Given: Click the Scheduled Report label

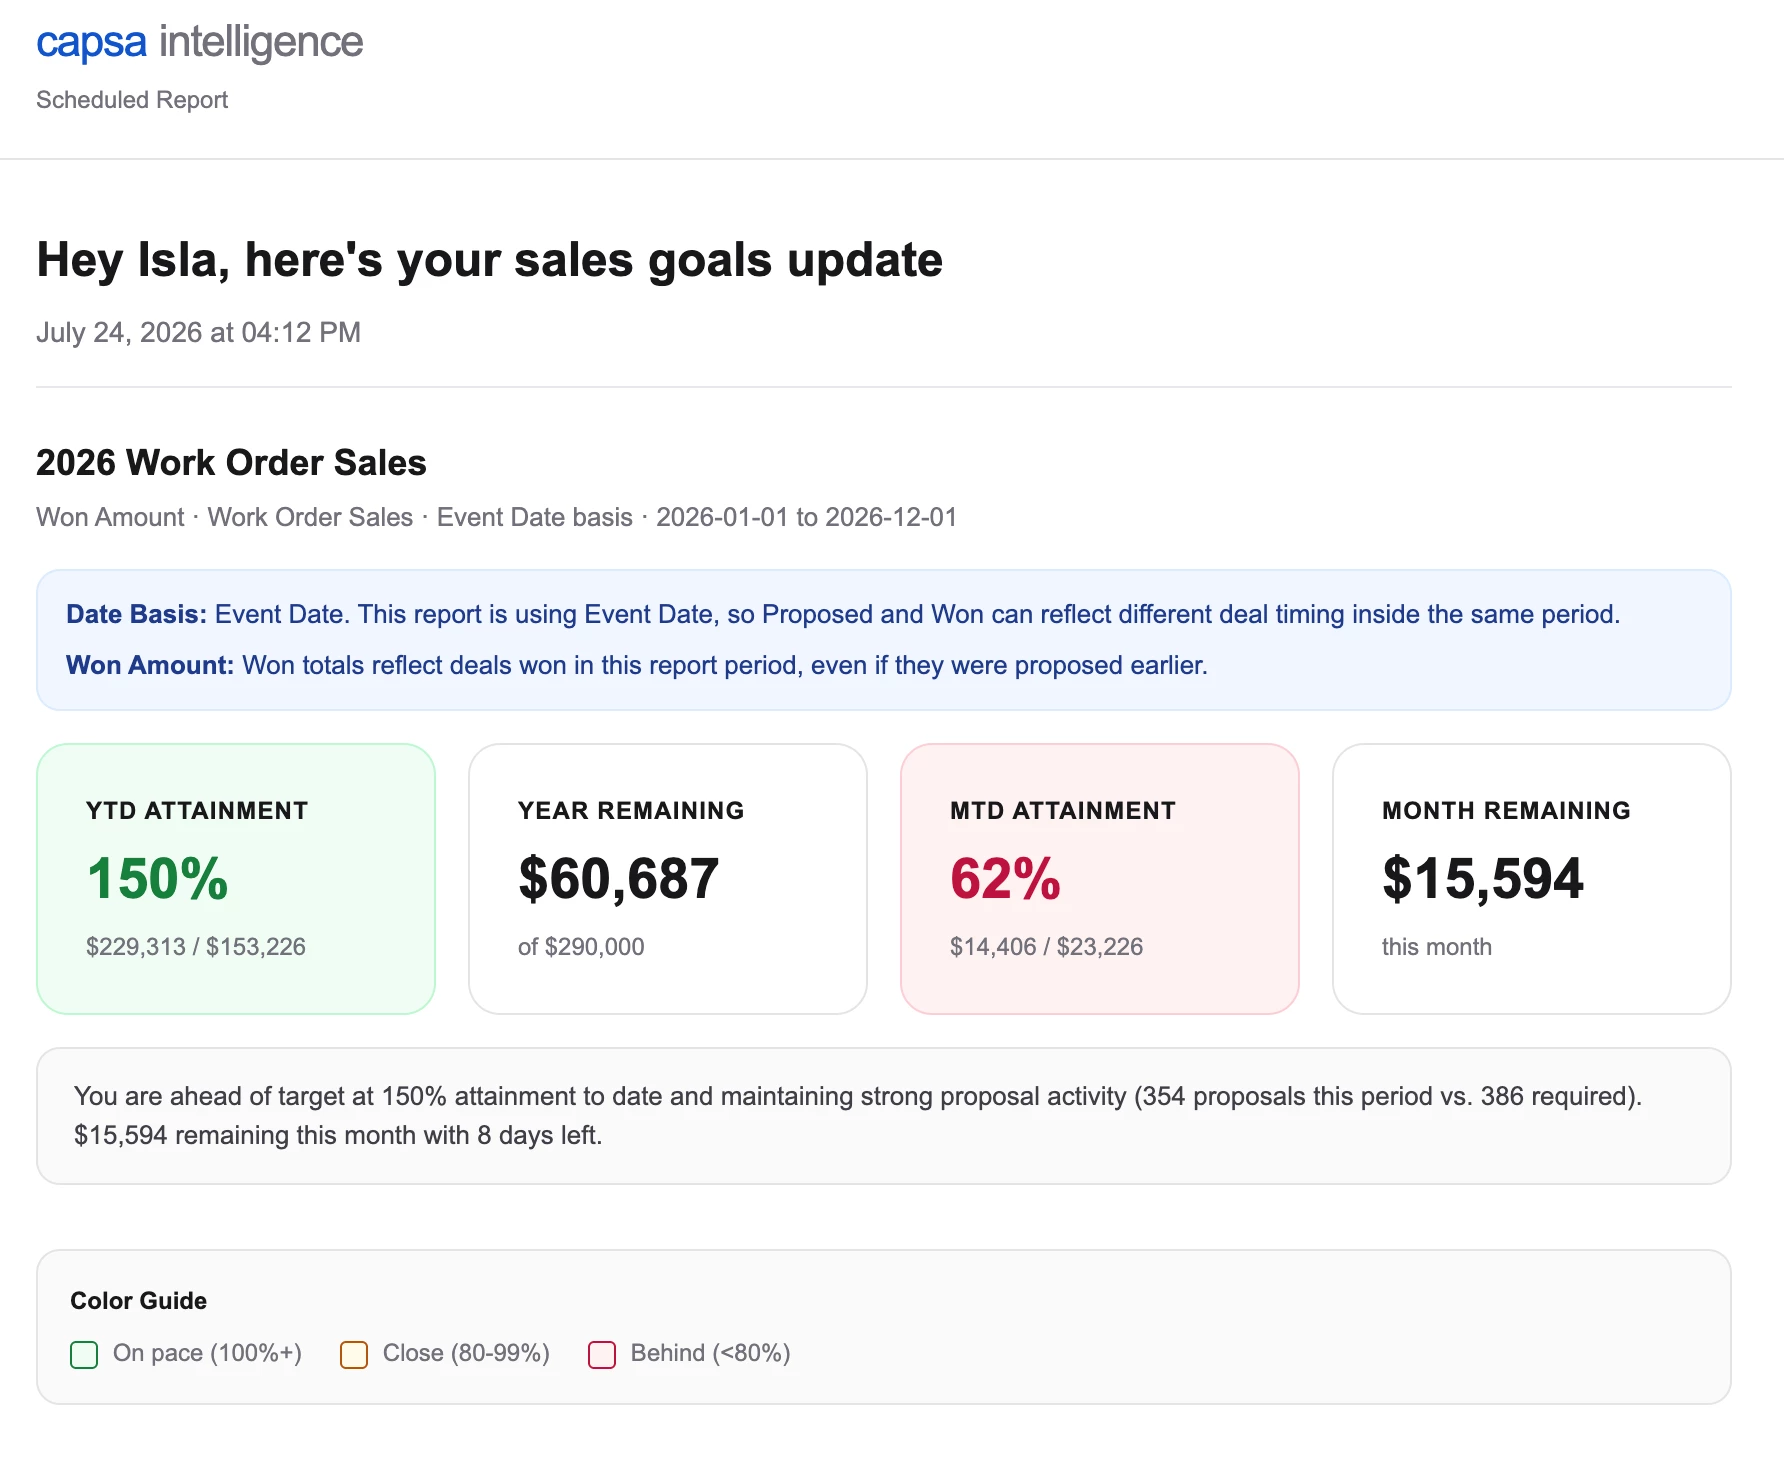Looking at the screenshot, I should pyautogui.click(x=132, y=100).
